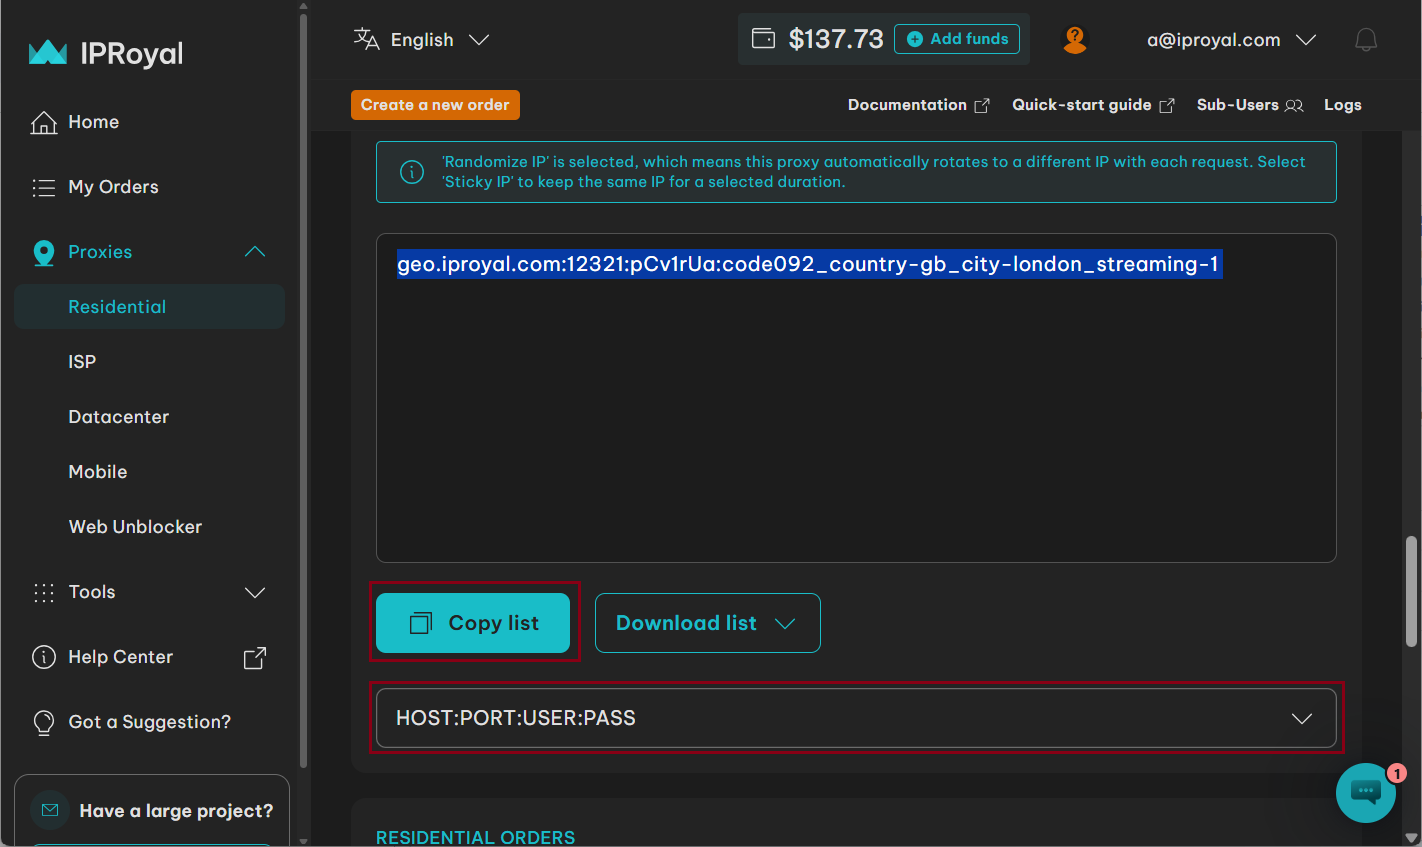Open the English language dropdown

pyautogui.click(x=421, y=40)
